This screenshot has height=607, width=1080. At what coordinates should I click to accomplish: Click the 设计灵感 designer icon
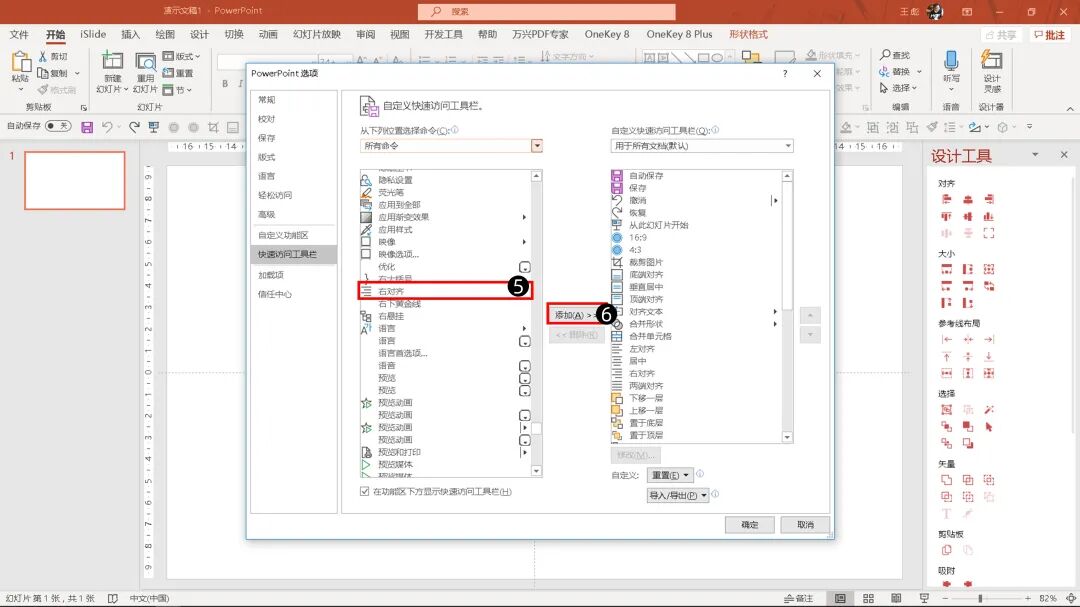coord(992,61)
